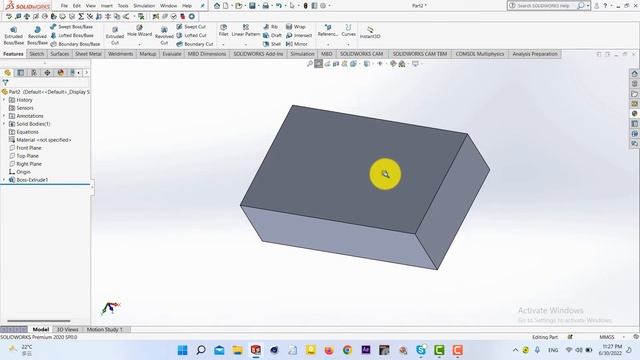Click the Fillet tool
Viewport: 640px width, 360px height.
(223, 31)
